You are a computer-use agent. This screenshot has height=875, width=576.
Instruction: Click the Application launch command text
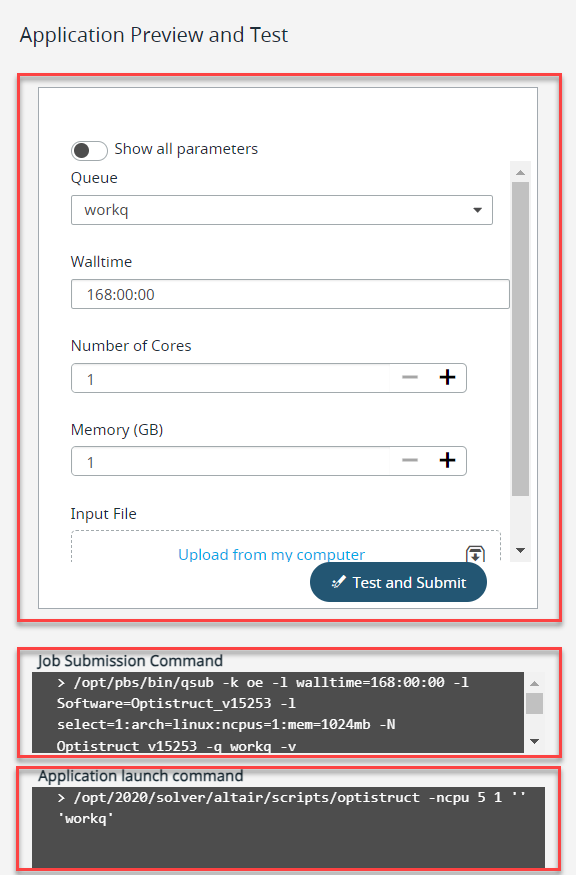click(x=291, y=807)
